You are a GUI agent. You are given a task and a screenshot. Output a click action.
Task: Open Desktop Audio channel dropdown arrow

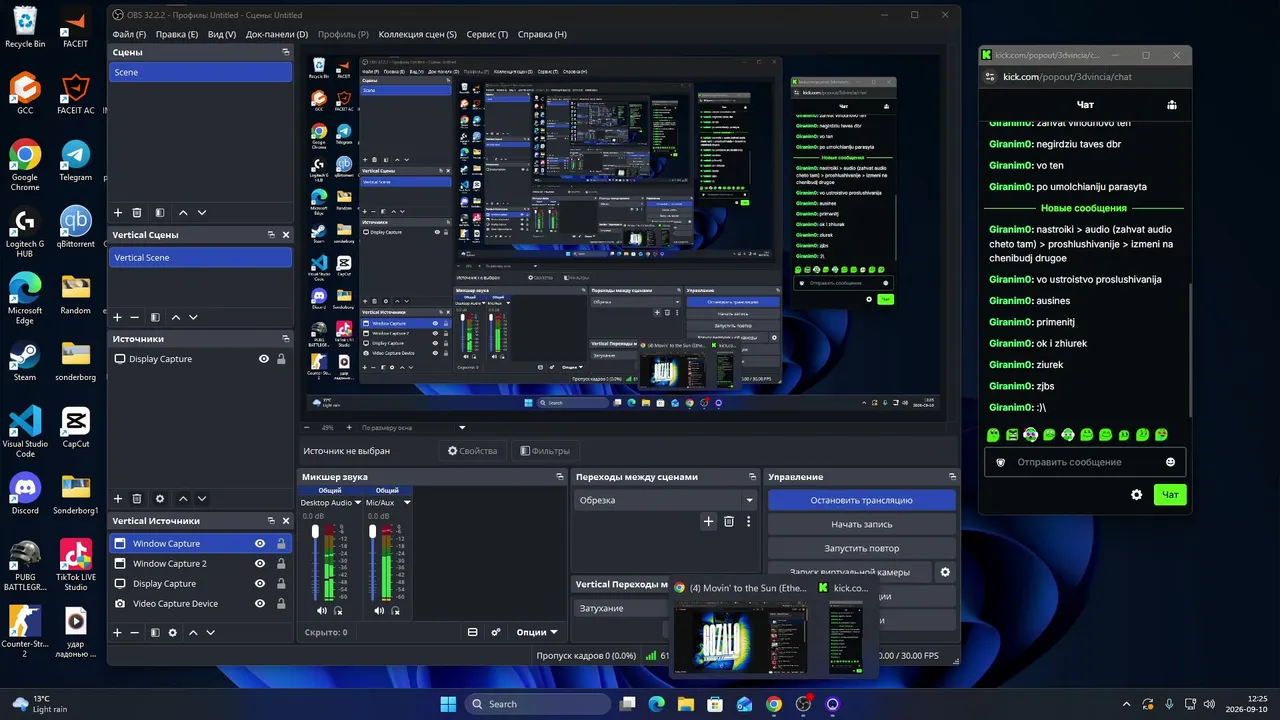pyautogui.click(x=357, y=503)
